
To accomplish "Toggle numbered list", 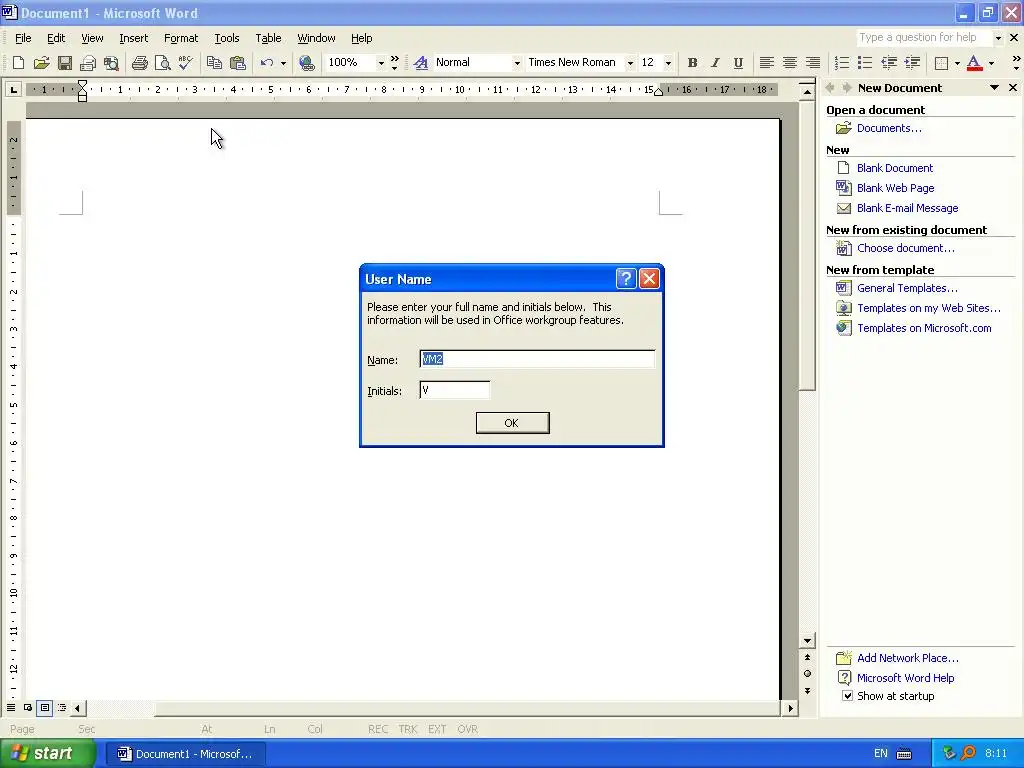I will [842, 63].
